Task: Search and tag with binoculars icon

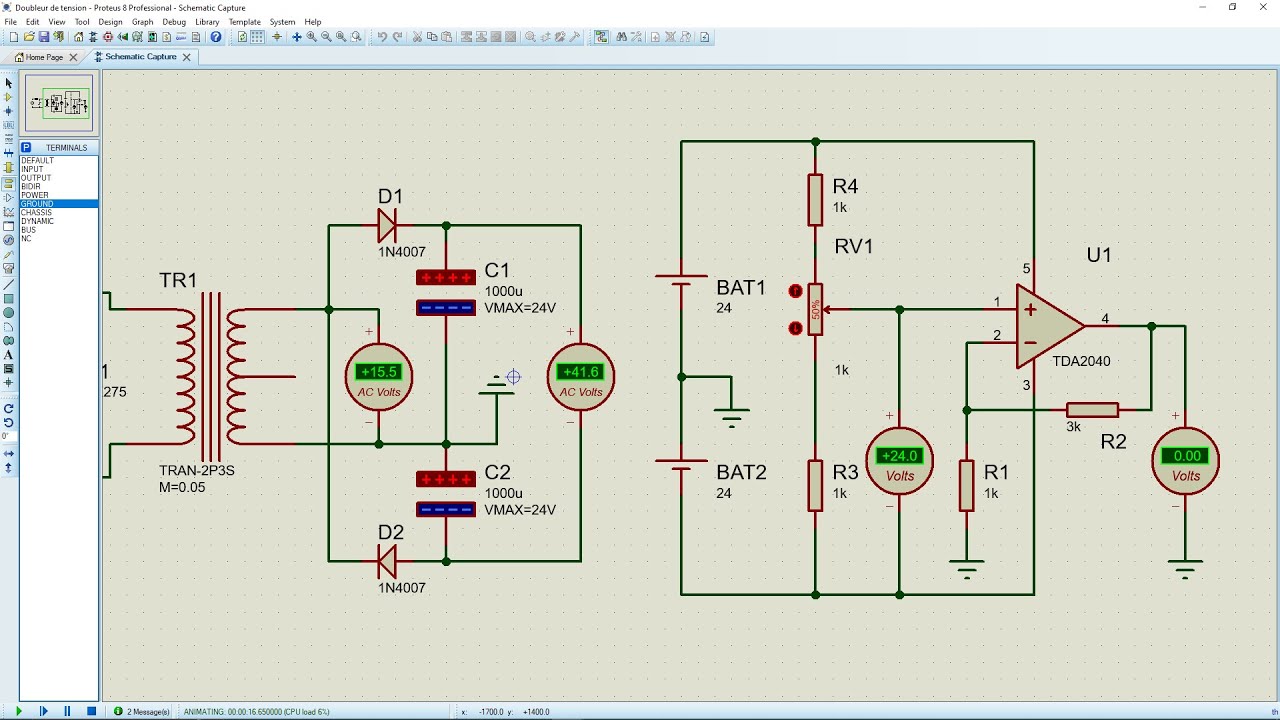Action: click(x=621, y=37)
